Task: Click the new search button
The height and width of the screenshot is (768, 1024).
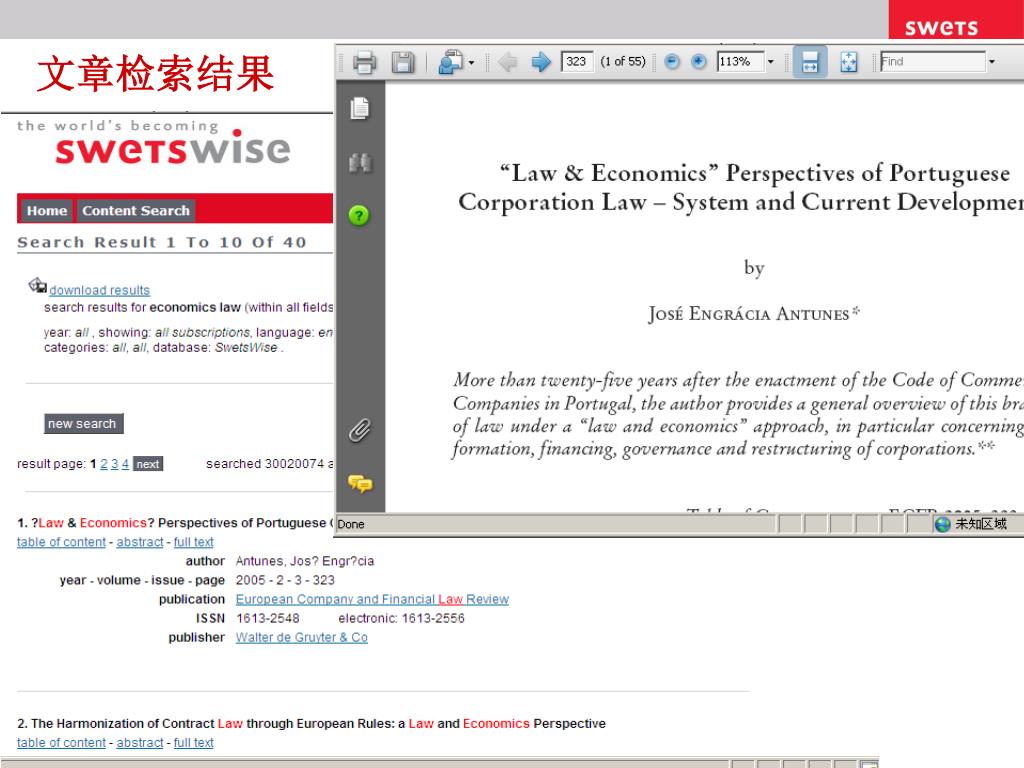Action: tap(83, 424)
